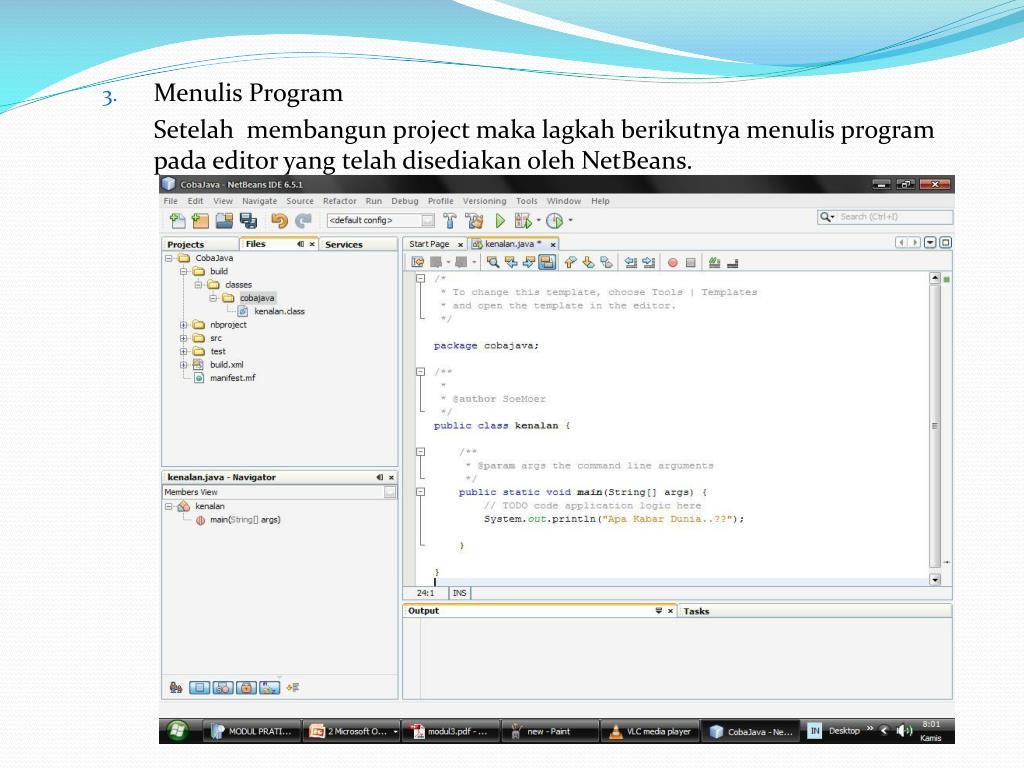This screenshot has width=1024, height=768.
Task: Click the Search (Ctrl+I) field
Action: [885, 217]
